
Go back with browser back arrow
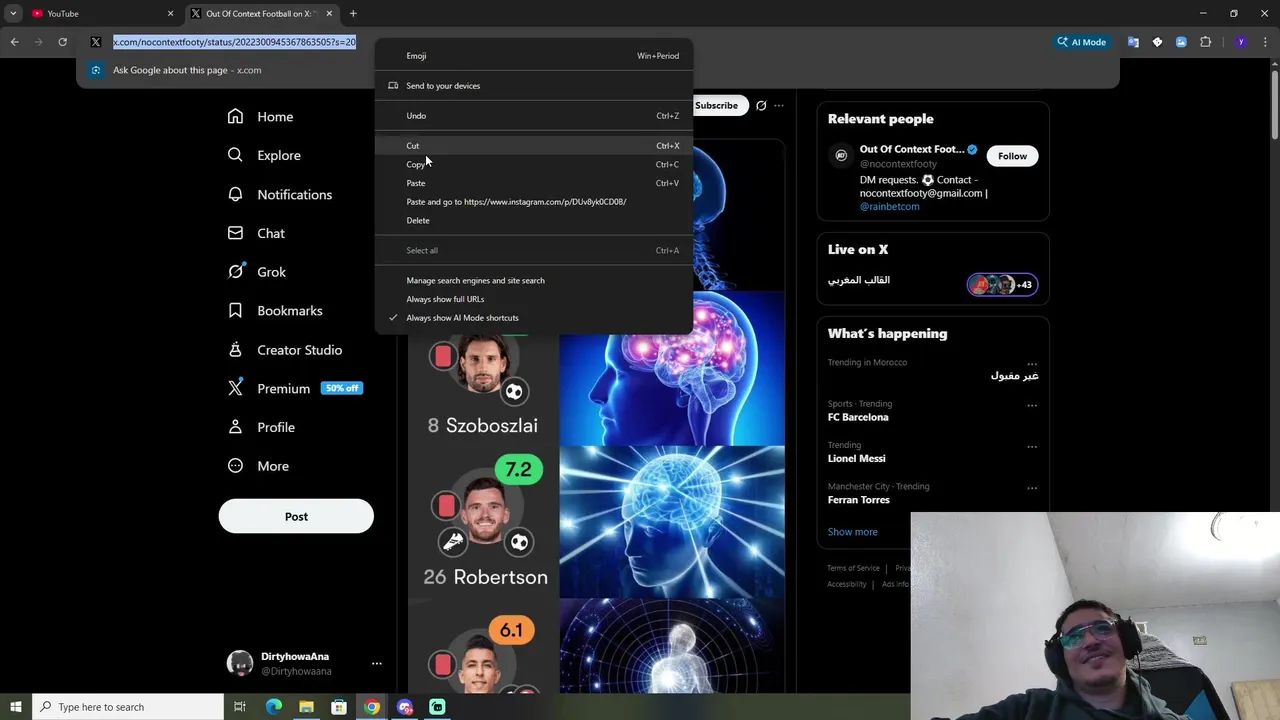14,42
